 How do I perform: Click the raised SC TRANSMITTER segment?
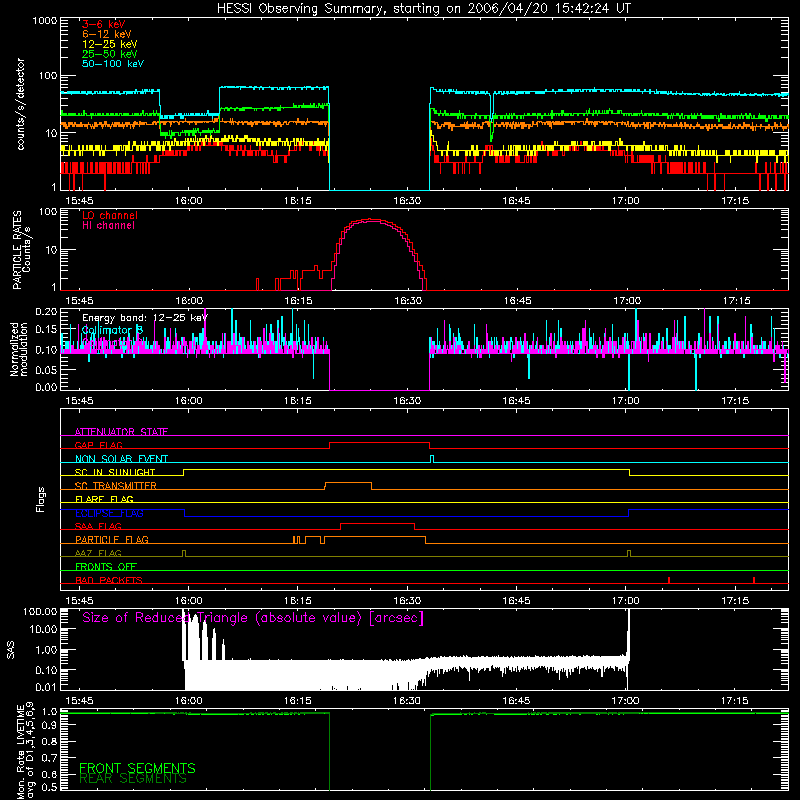pyautogui.click(x=348, y=483)
